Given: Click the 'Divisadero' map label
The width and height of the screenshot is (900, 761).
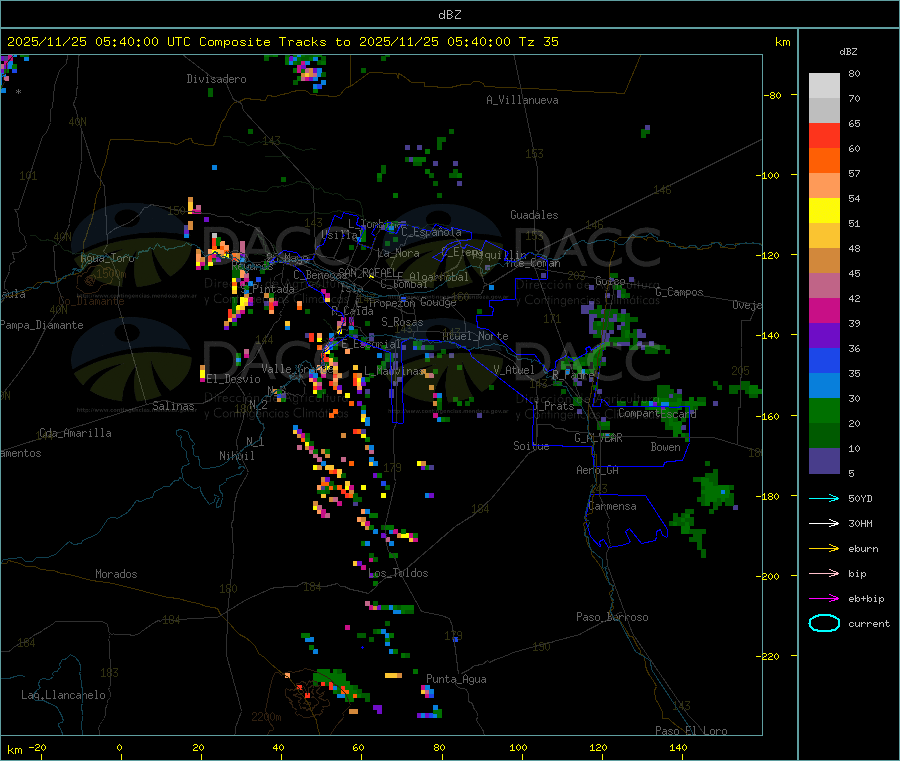Looking at the screenshot, I should pos(216,79).
